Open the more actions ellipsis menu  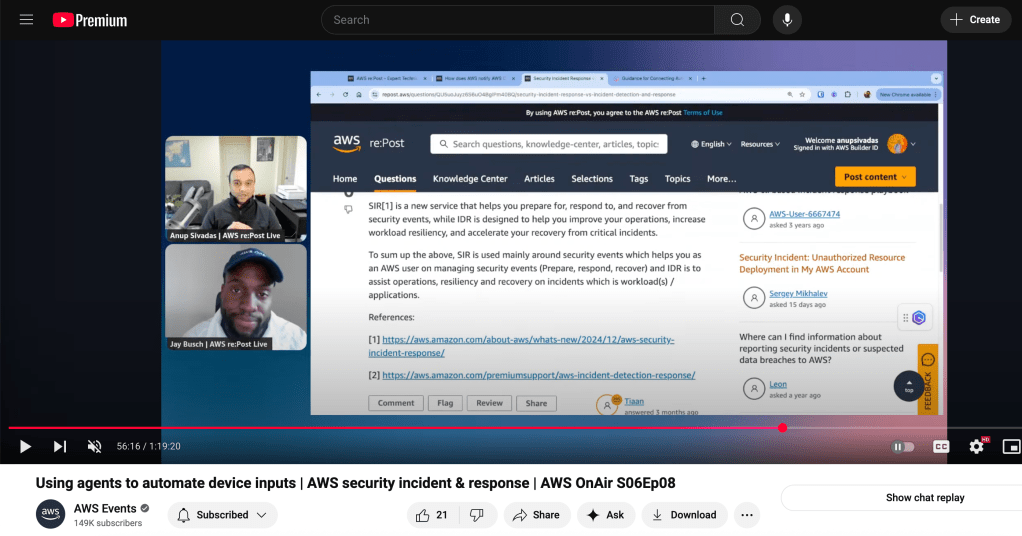tap(747, 515)
